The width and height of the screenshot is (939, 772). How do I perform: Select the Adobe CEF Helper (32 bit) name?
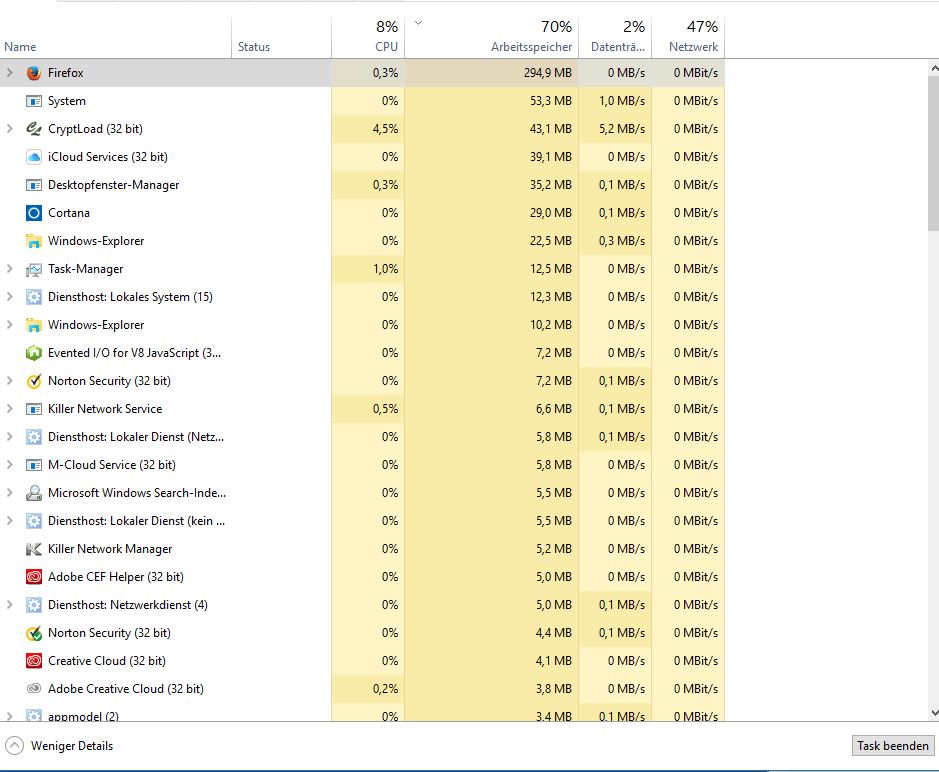click(116, 577)
